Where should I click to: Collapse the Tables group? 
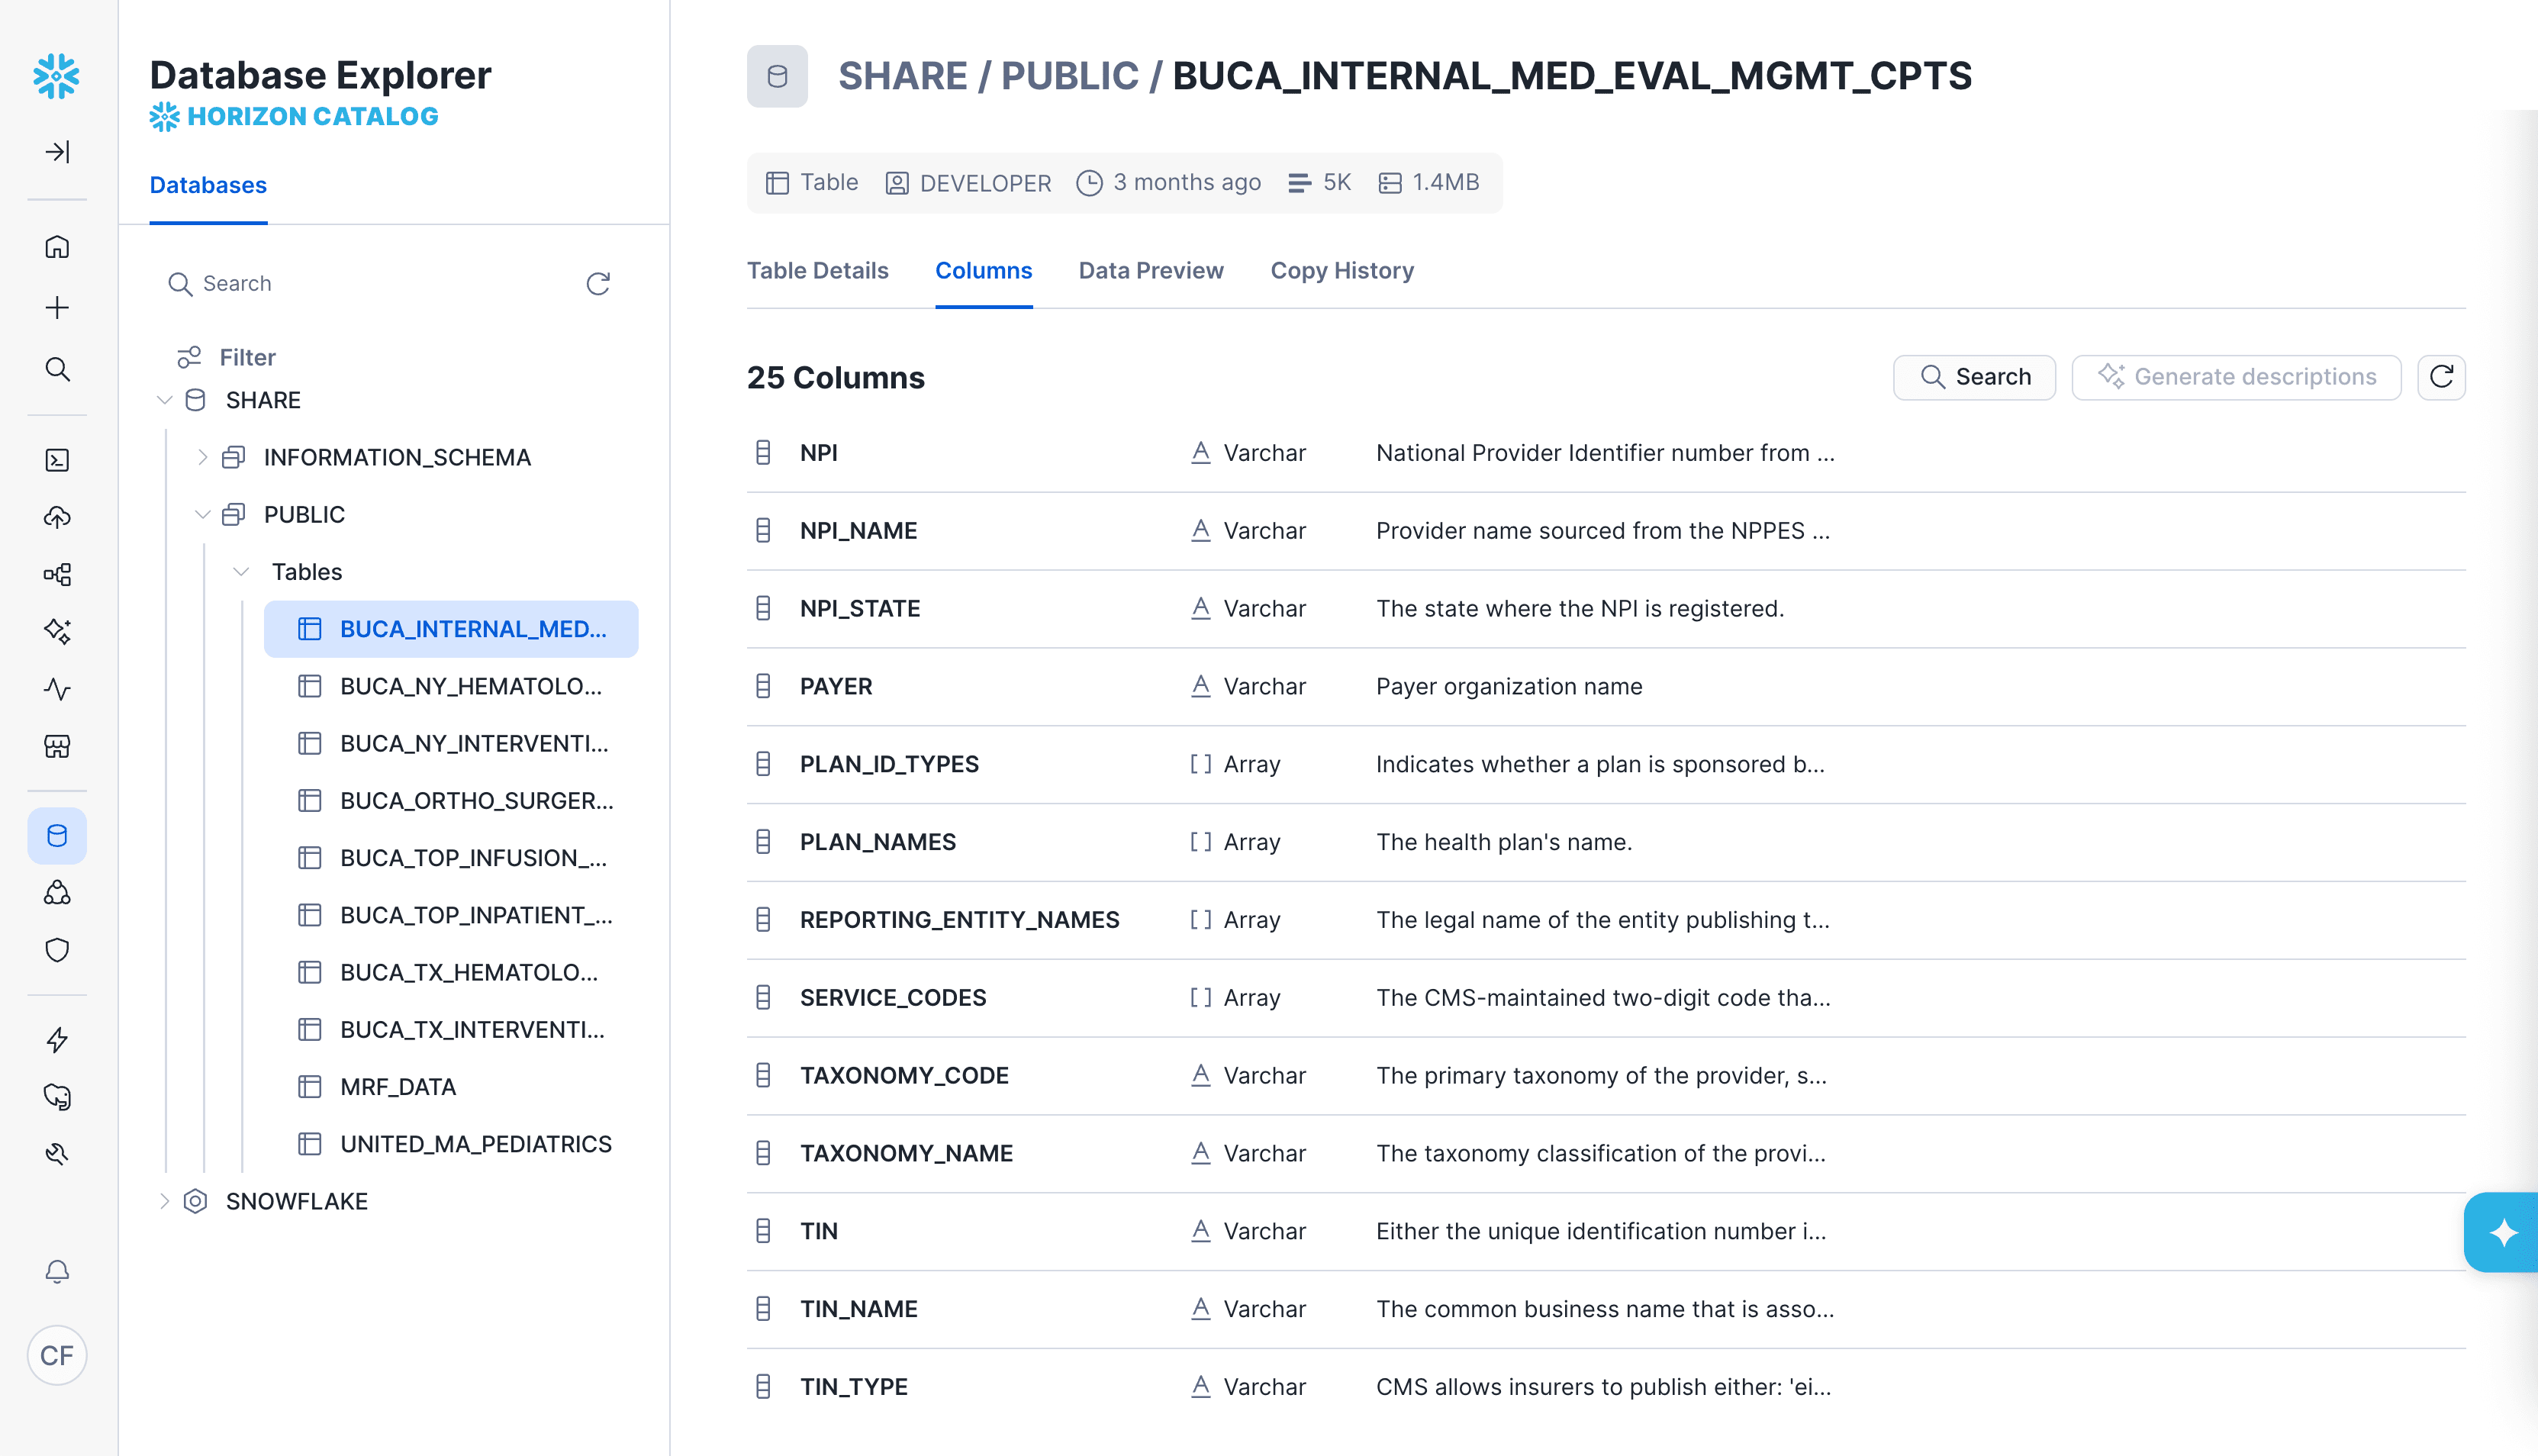pos(241,572)
